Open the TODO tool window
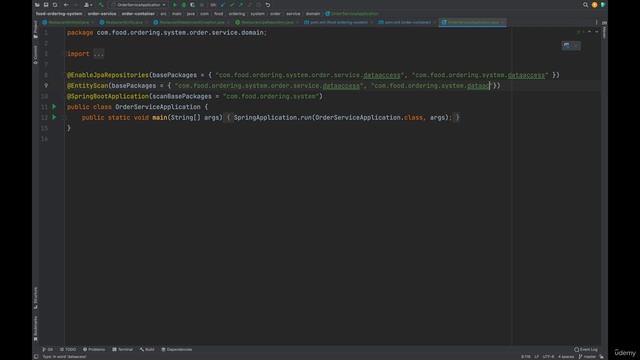The height and width of the screenshot is (360, 640). click(68, 349)
